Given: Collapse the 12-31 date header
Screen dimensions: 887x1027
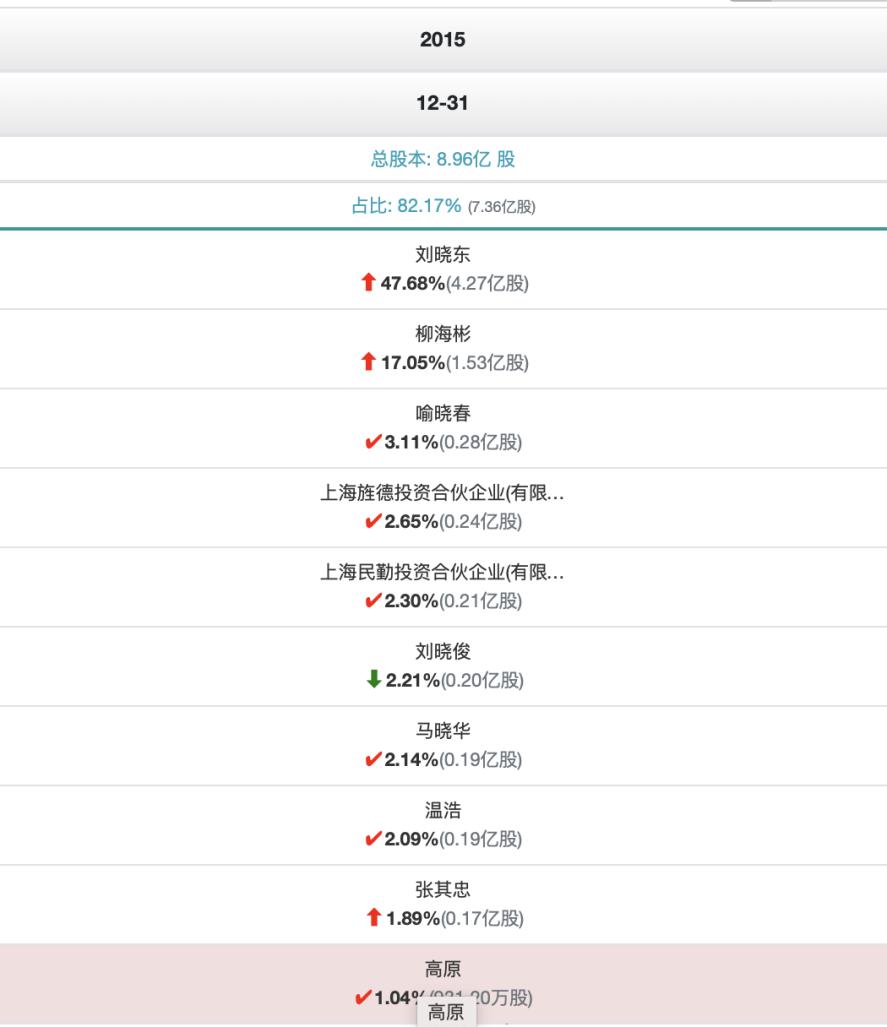Looking at the screenshot, I should click(x=443, y=103).
